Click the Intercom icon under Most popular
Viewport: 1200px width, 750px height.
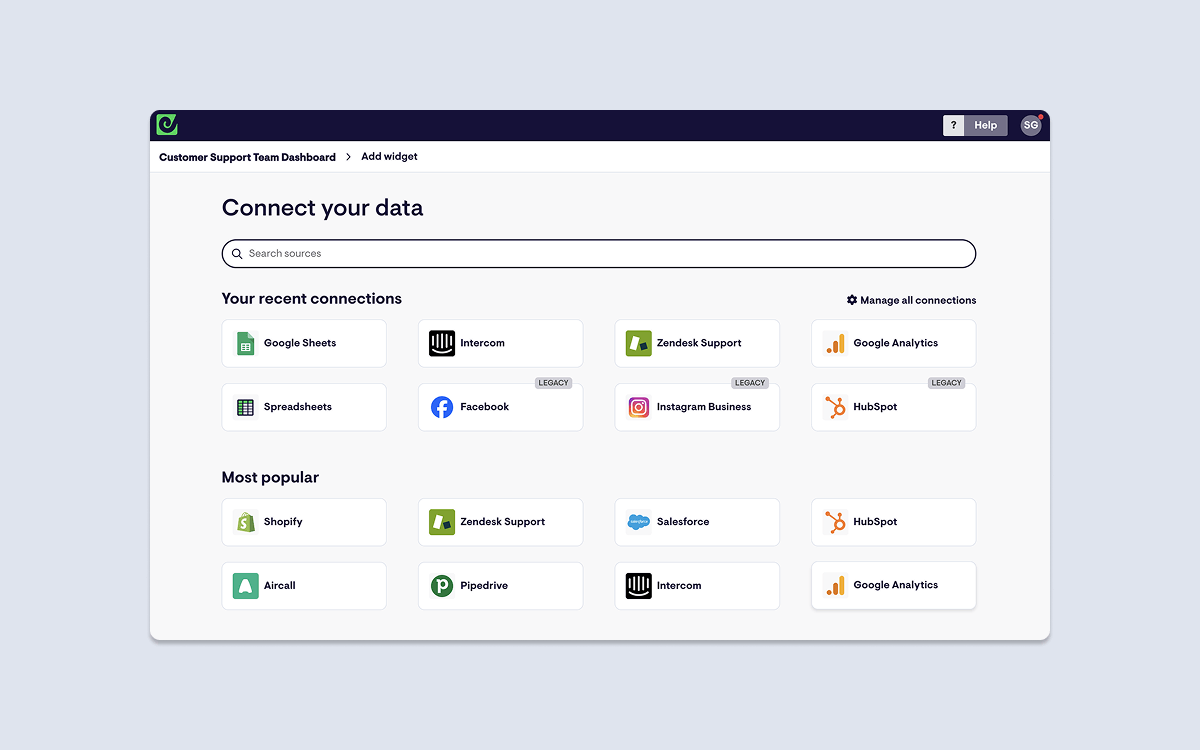(x=638, y=586)
